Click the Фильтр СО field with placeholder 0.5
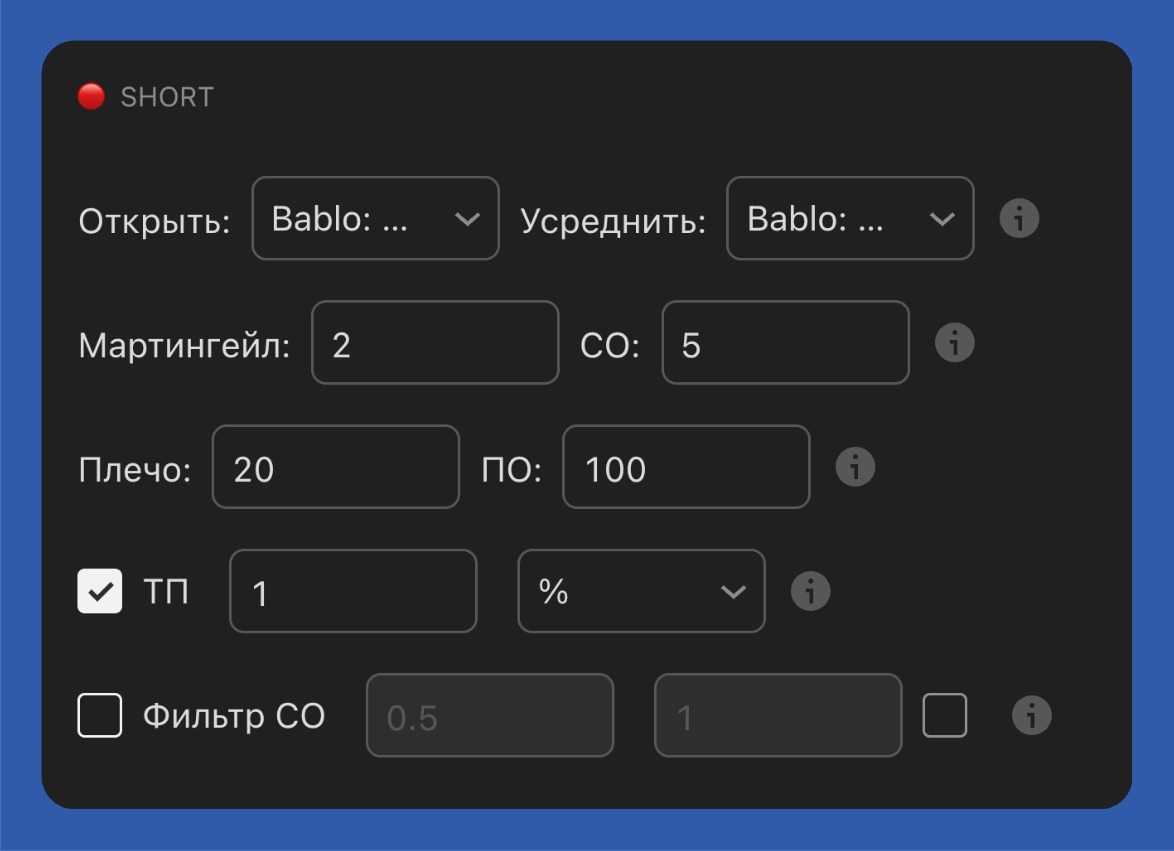Screen dimensions: 1174x851 490,715
